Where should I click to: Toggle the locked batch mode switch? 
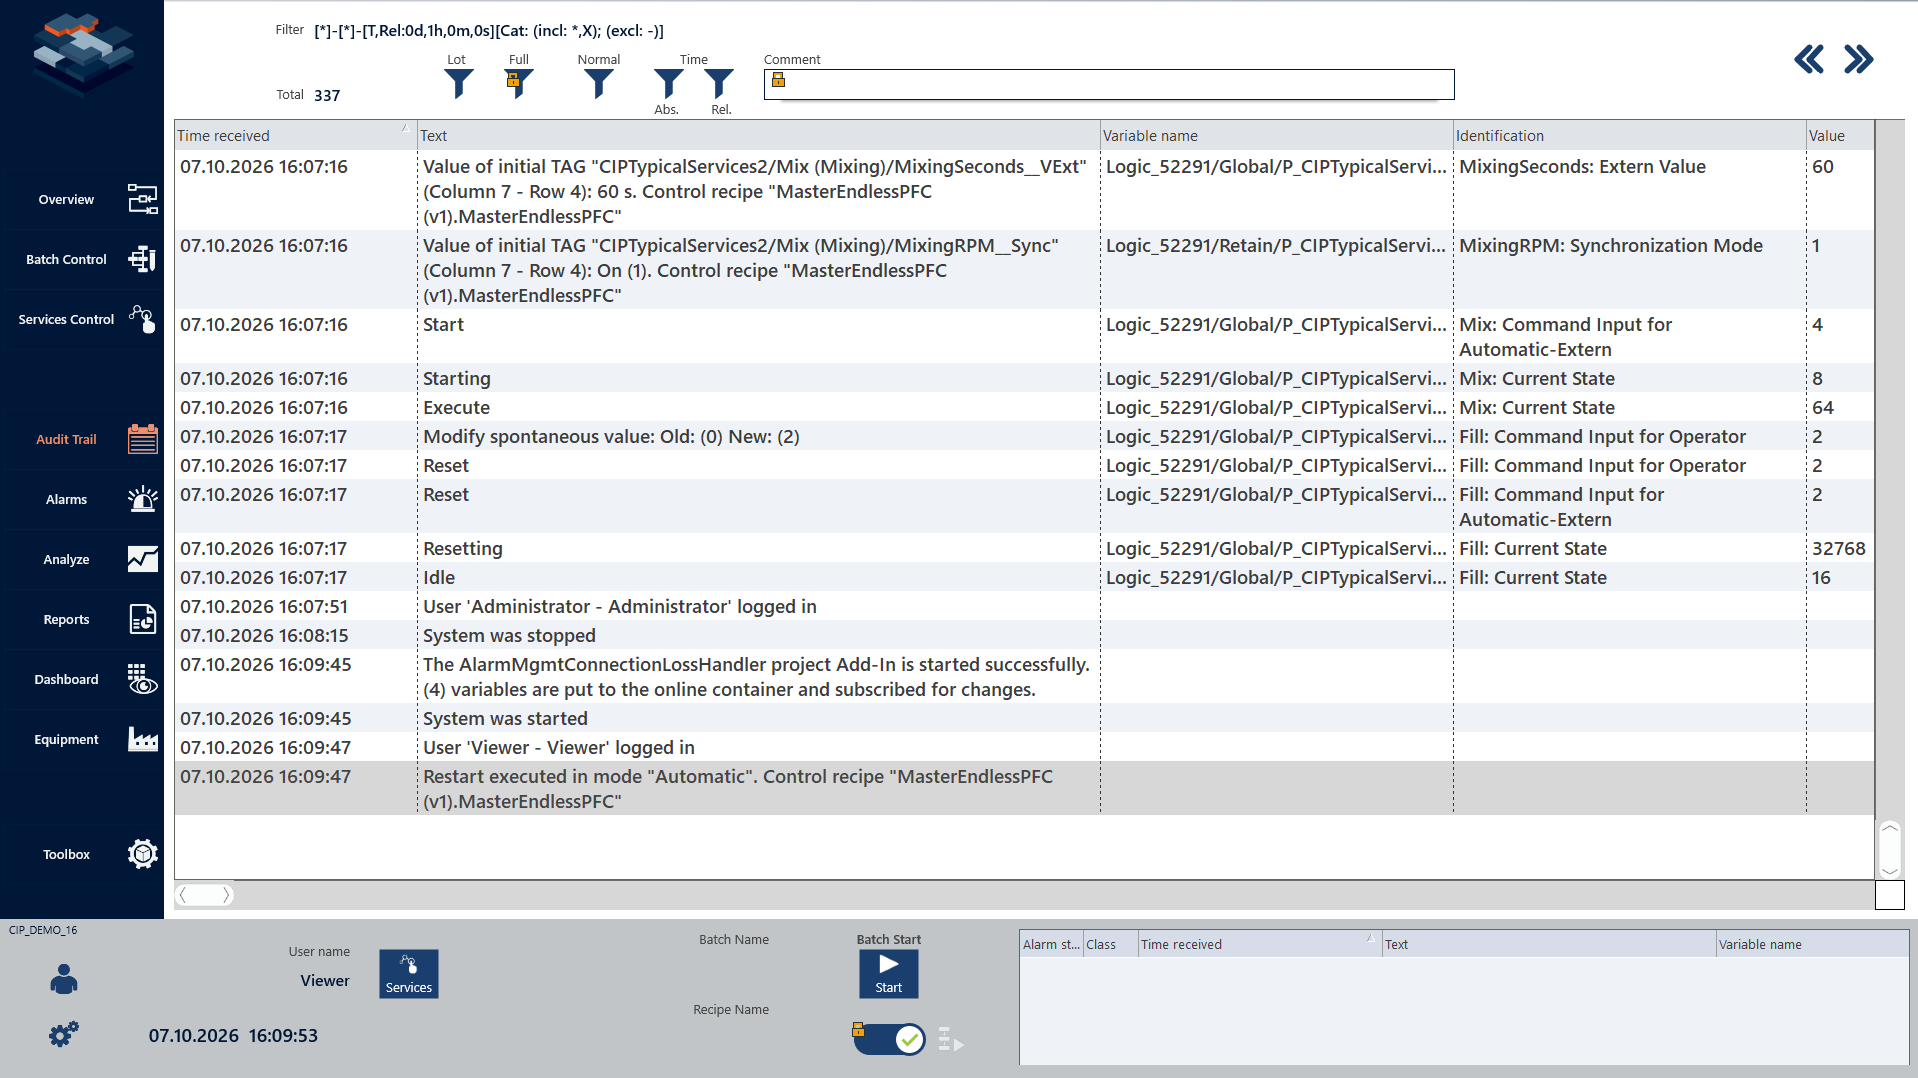(x=889, y=1039)
